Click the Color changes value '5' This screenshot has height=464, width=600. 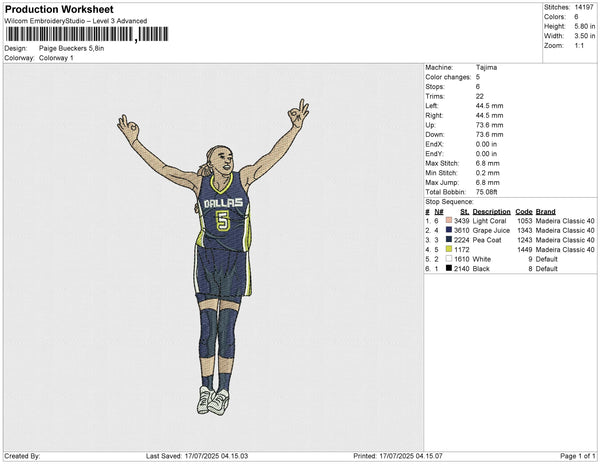click(x=478, y=77)
